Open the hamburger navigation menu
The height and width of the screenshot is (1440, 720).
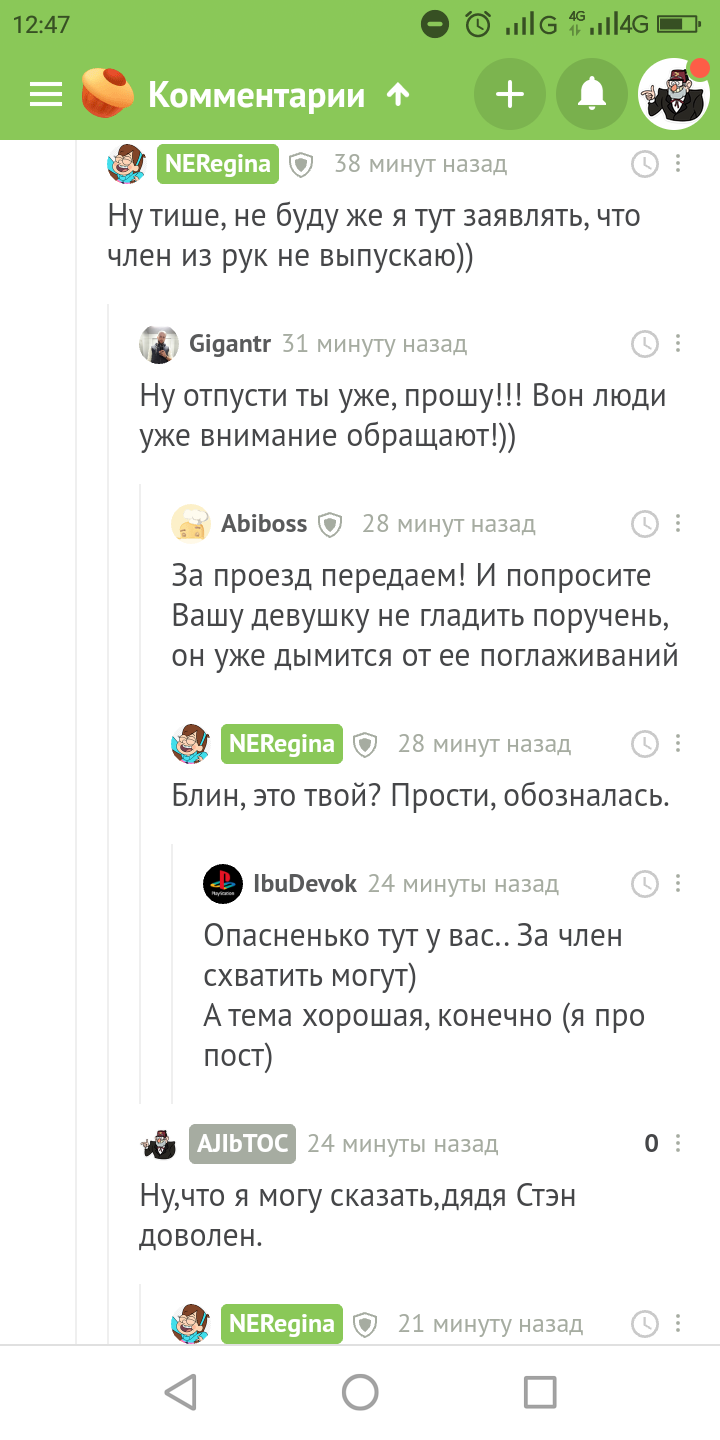46,95
